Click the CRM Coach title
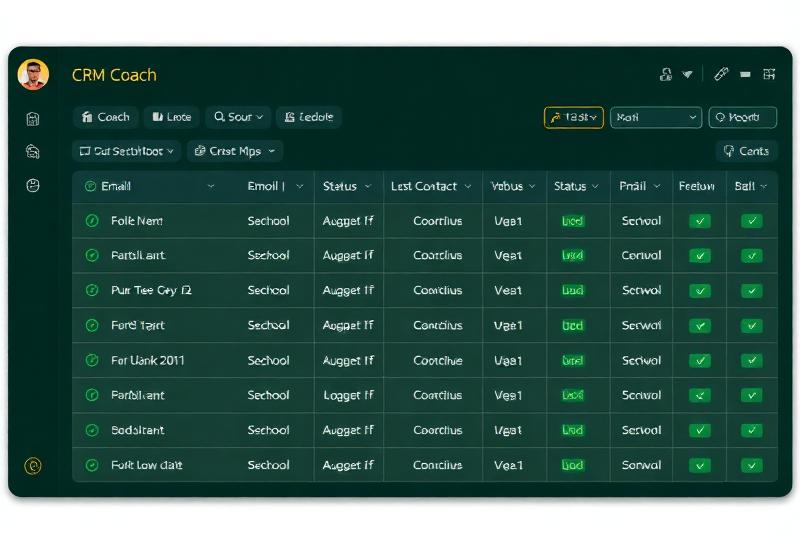The width and height of the screenshot is (800, 544). [114, 75]
